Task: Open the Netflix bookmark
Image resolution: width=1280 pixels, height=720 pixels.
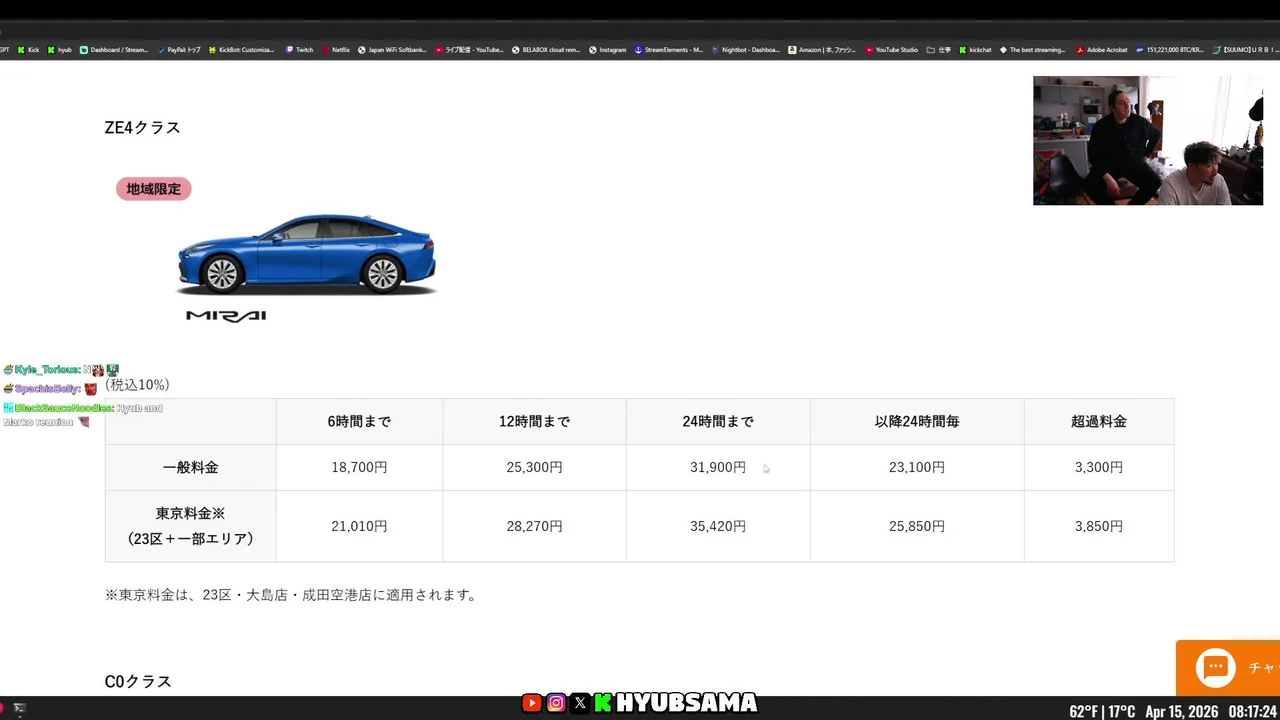Action: (x=336, y=49)
